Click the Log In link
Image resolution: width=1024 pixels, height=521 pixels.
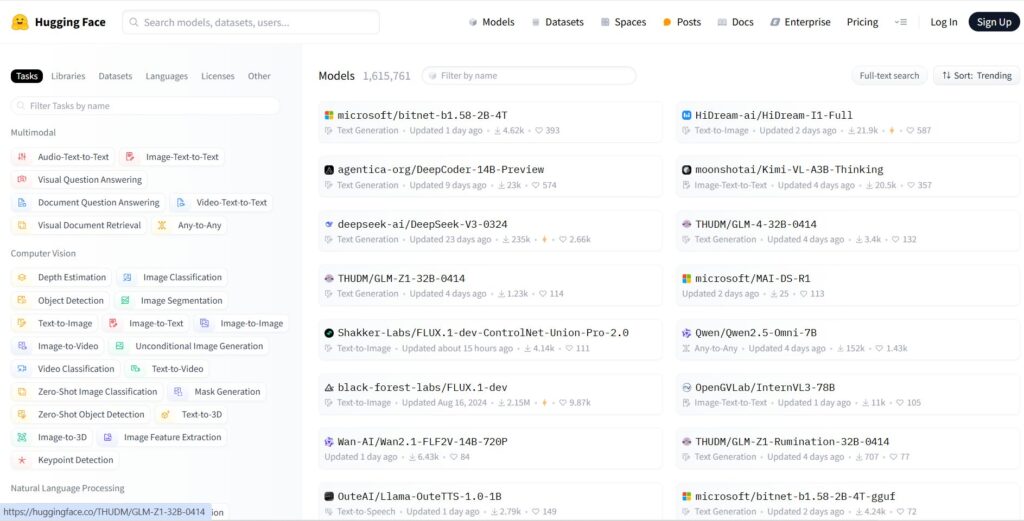coord(944,22)
